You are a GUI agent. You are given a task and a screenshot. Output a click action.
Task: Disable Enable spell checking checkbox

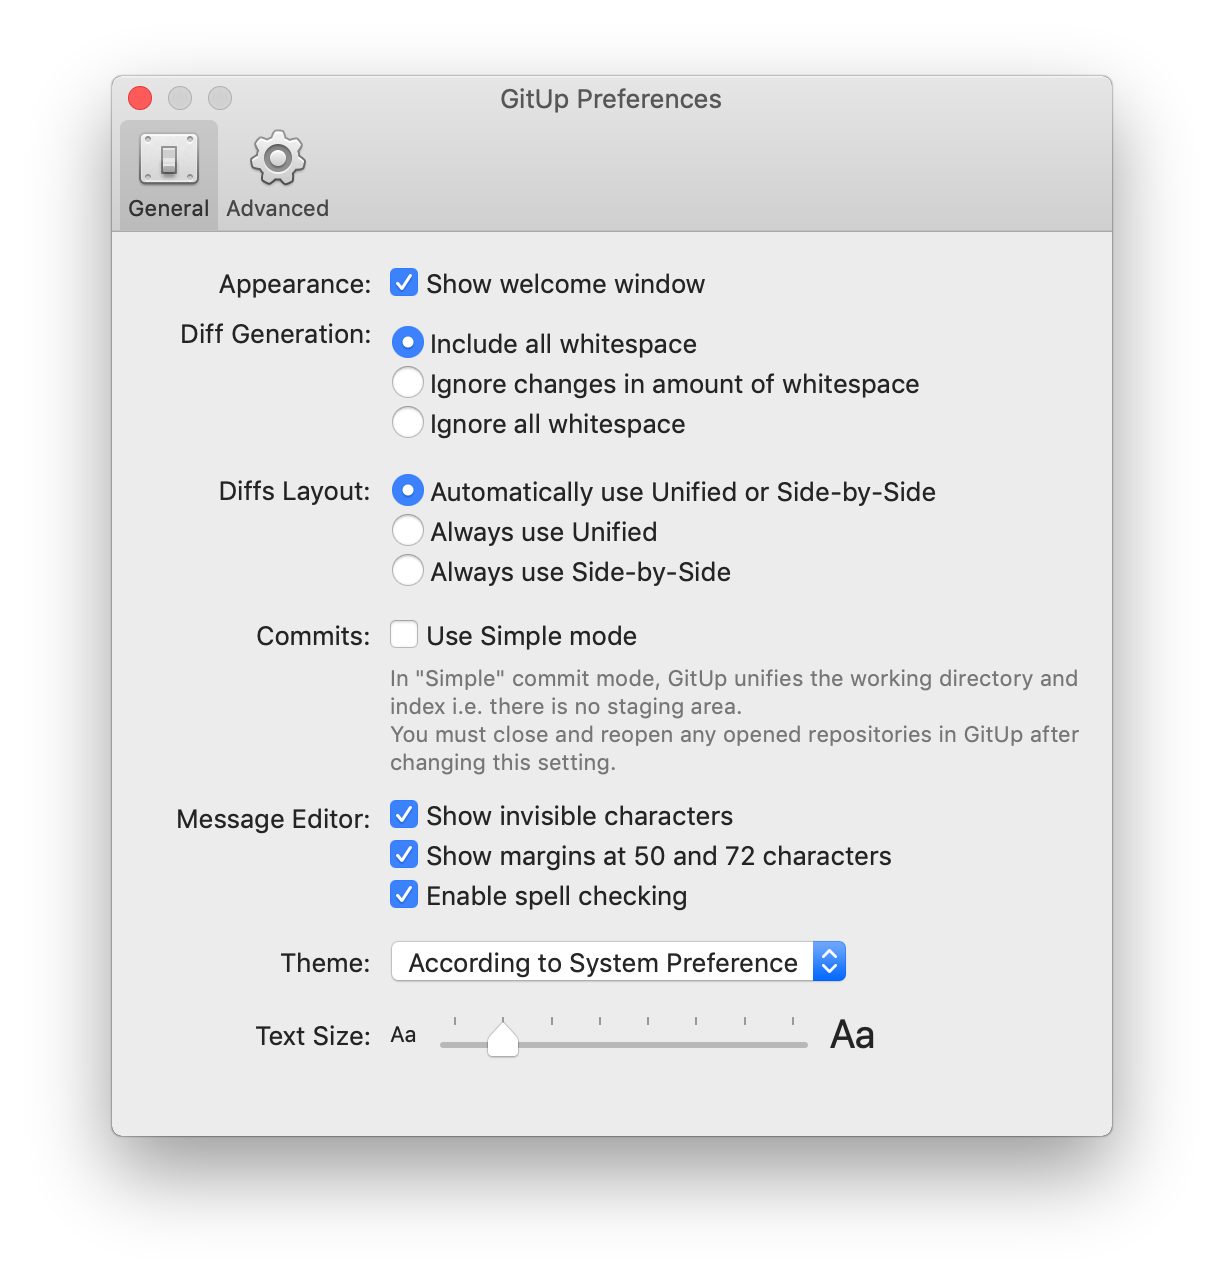point(404,895)
